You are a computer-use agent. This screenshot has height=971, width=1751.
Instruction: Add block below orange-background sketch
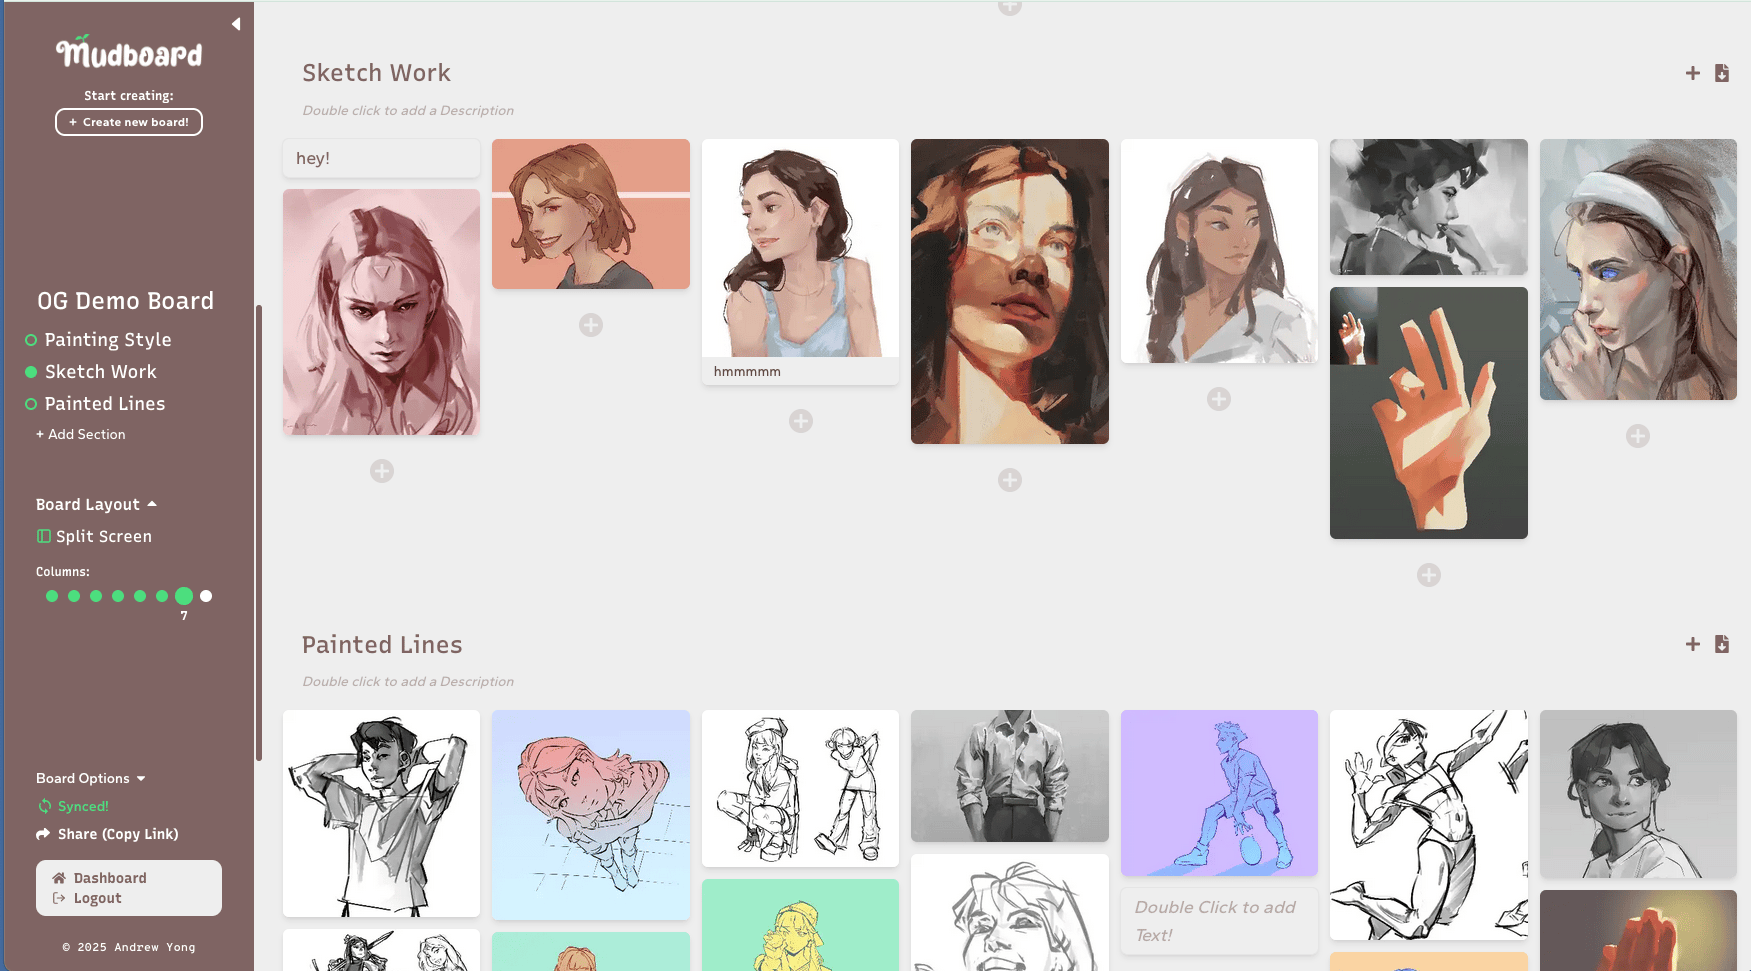[591, 325]
